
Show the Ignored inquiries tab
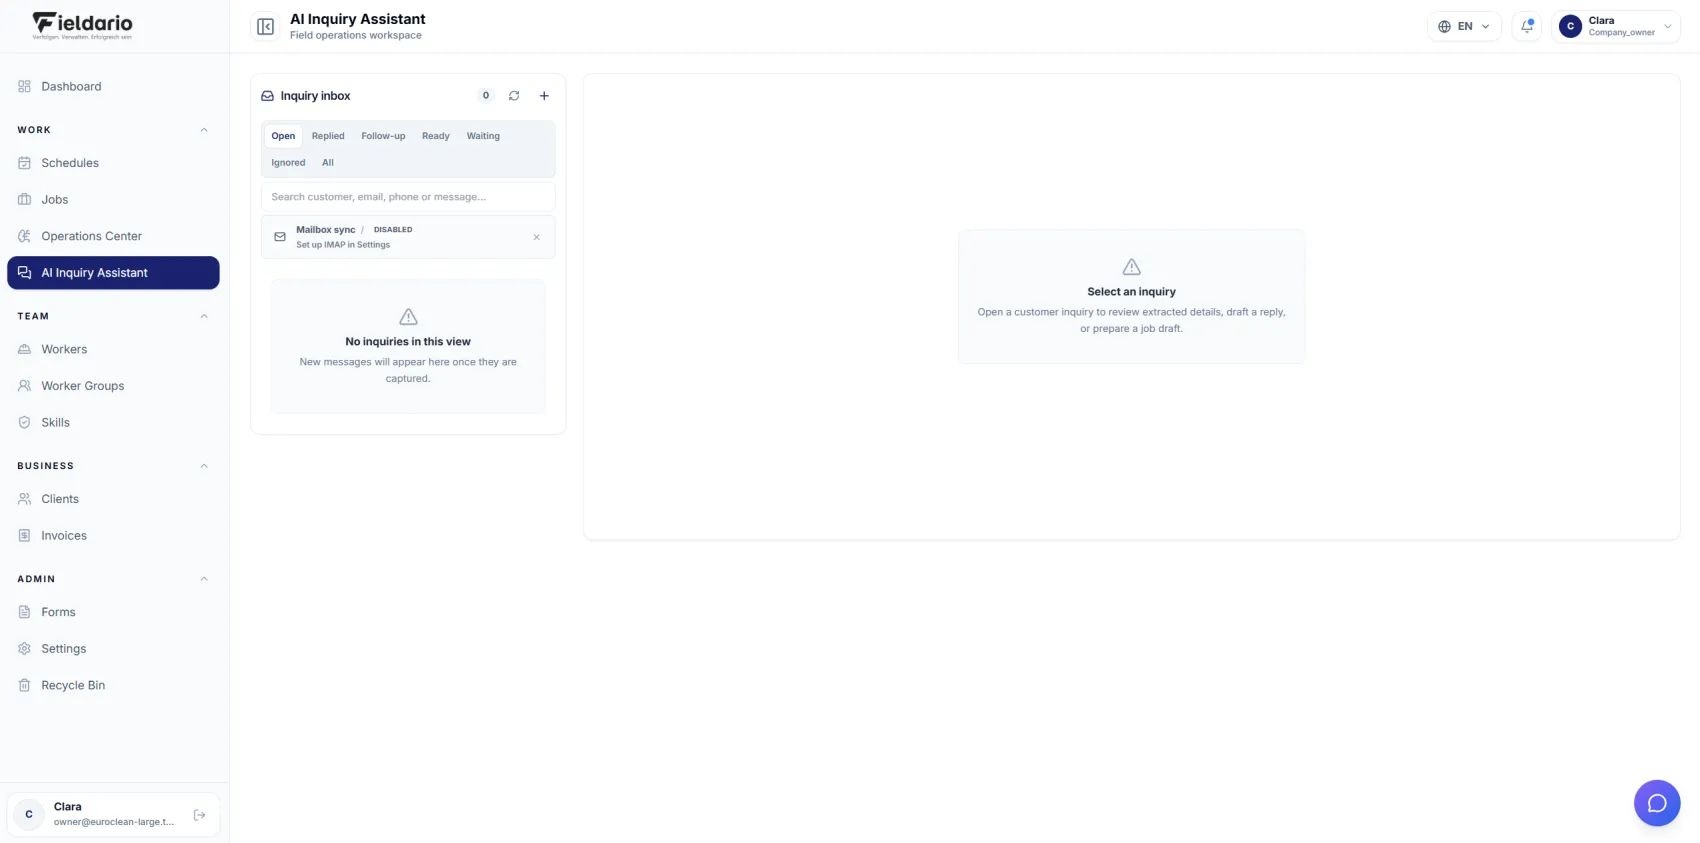click(288, 163)
